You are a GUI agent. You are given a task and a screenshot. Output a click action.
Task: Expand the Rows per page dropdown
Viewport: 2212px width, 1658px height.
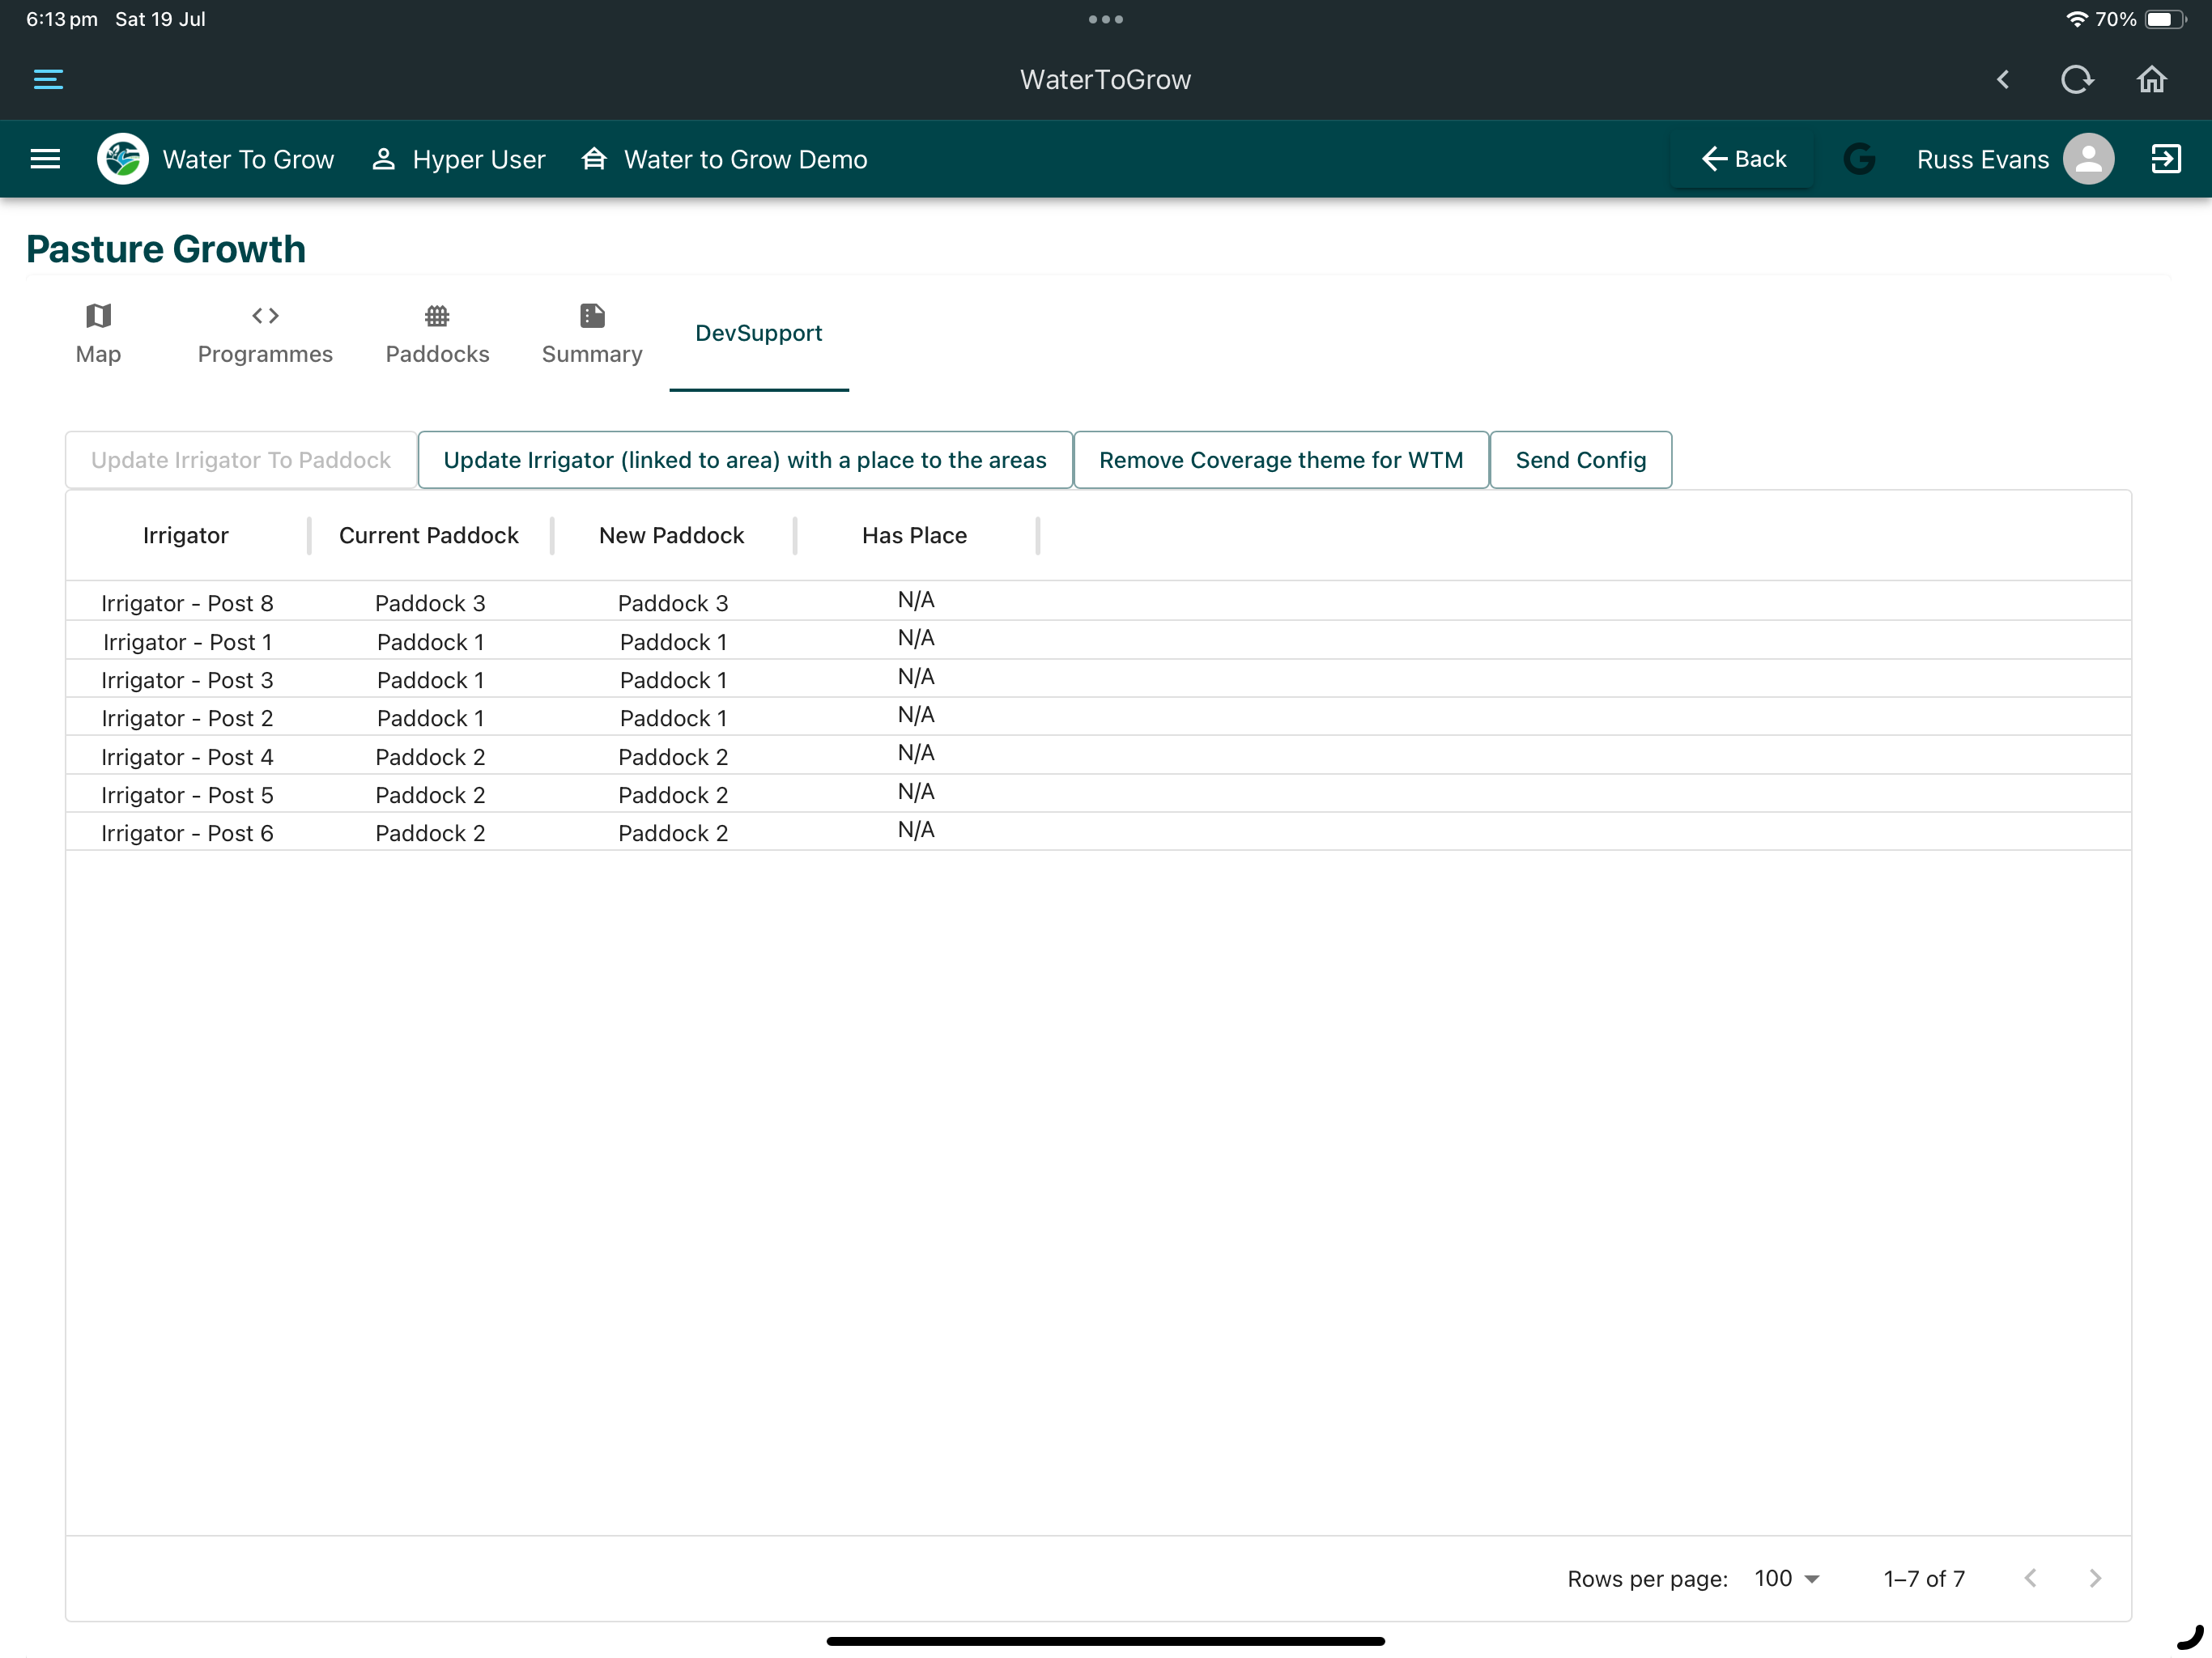pyautogui.click(x=1786, y=1579)
